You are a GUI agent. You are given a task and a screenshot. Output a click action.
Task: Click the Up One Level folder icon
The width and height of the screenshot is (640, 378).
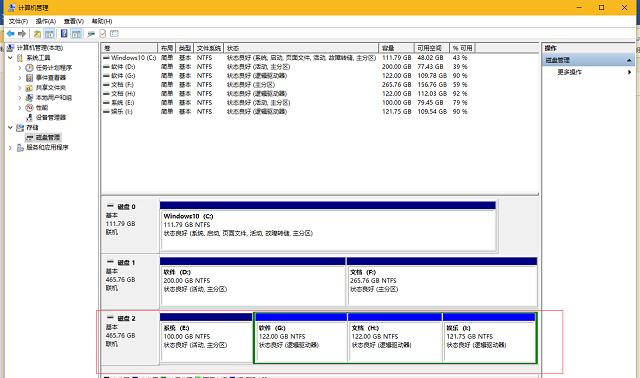37,33
